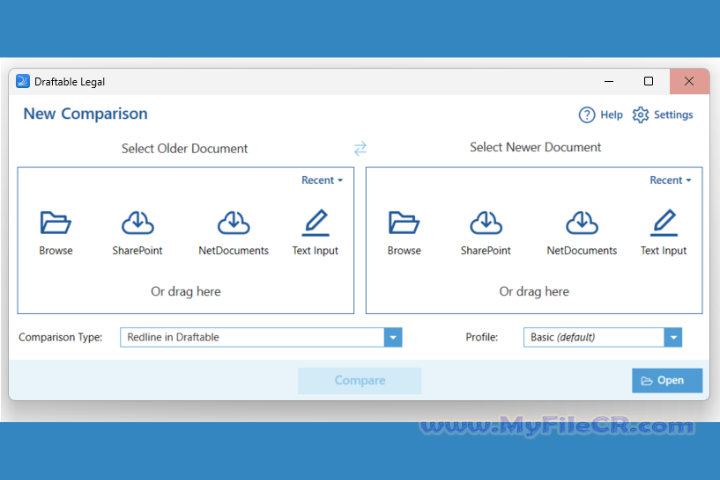Click the Compare button
Screen dimensions: 720x480
tap(360, 380)
